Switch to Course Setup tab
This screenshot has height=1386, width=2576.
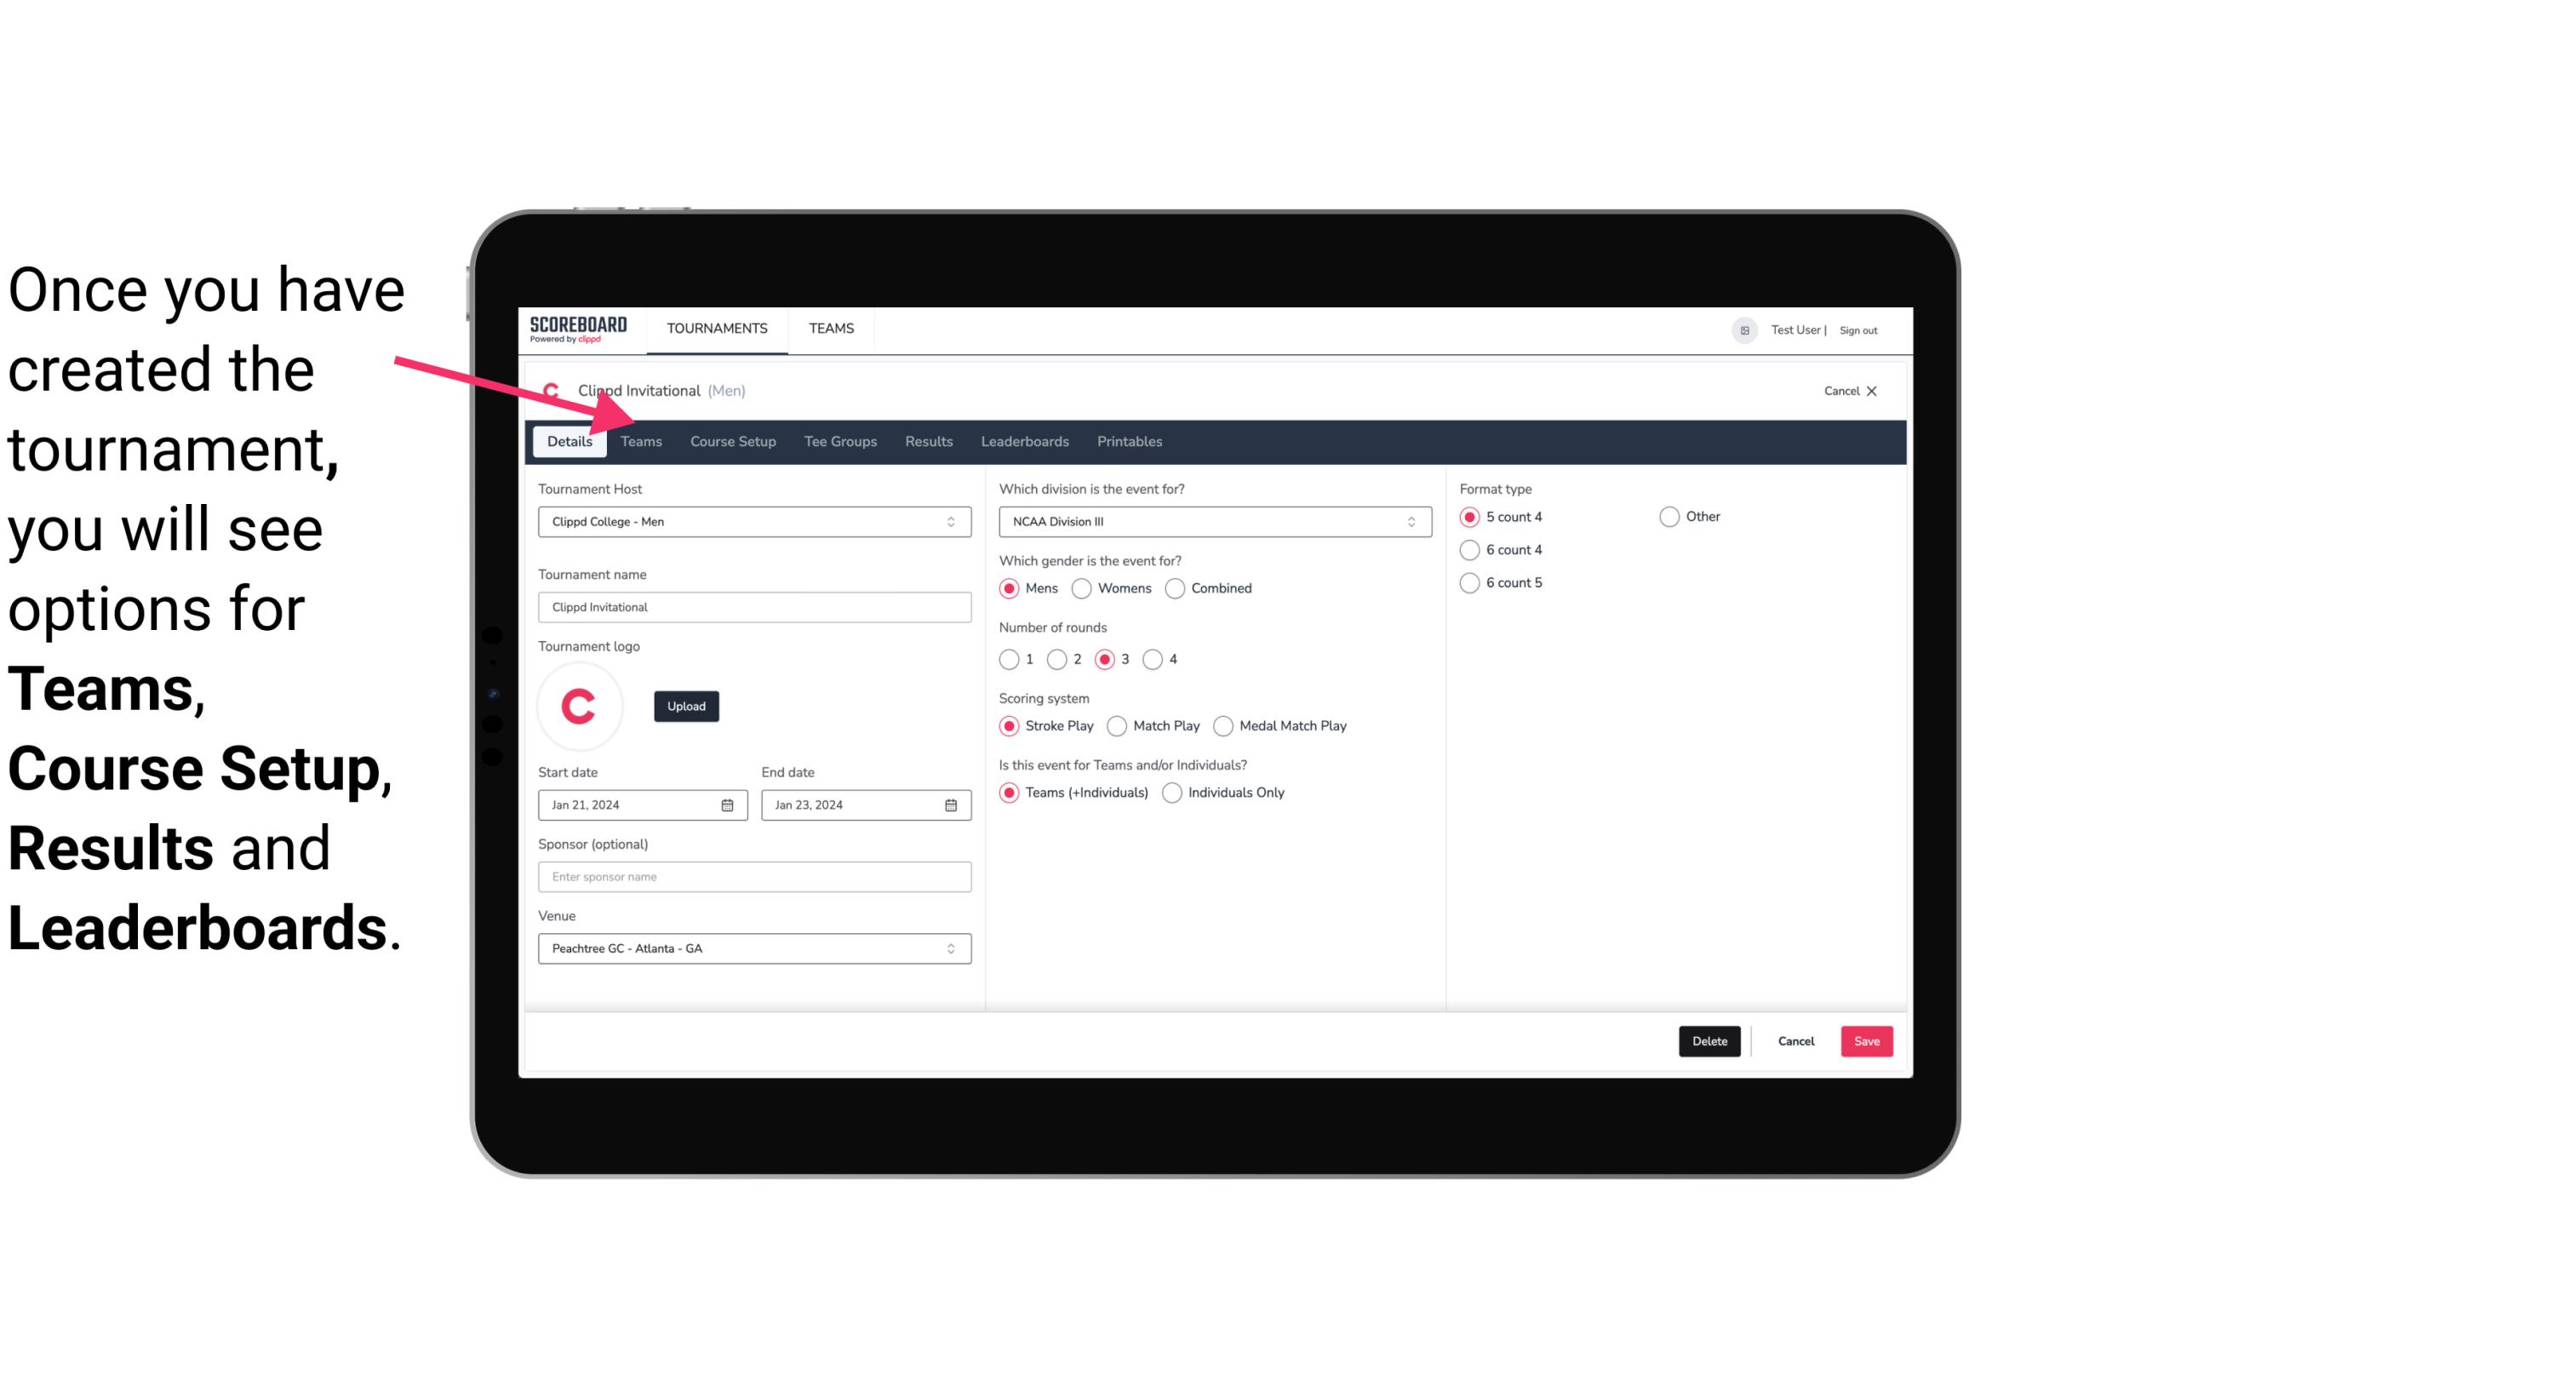click(732, 440)
